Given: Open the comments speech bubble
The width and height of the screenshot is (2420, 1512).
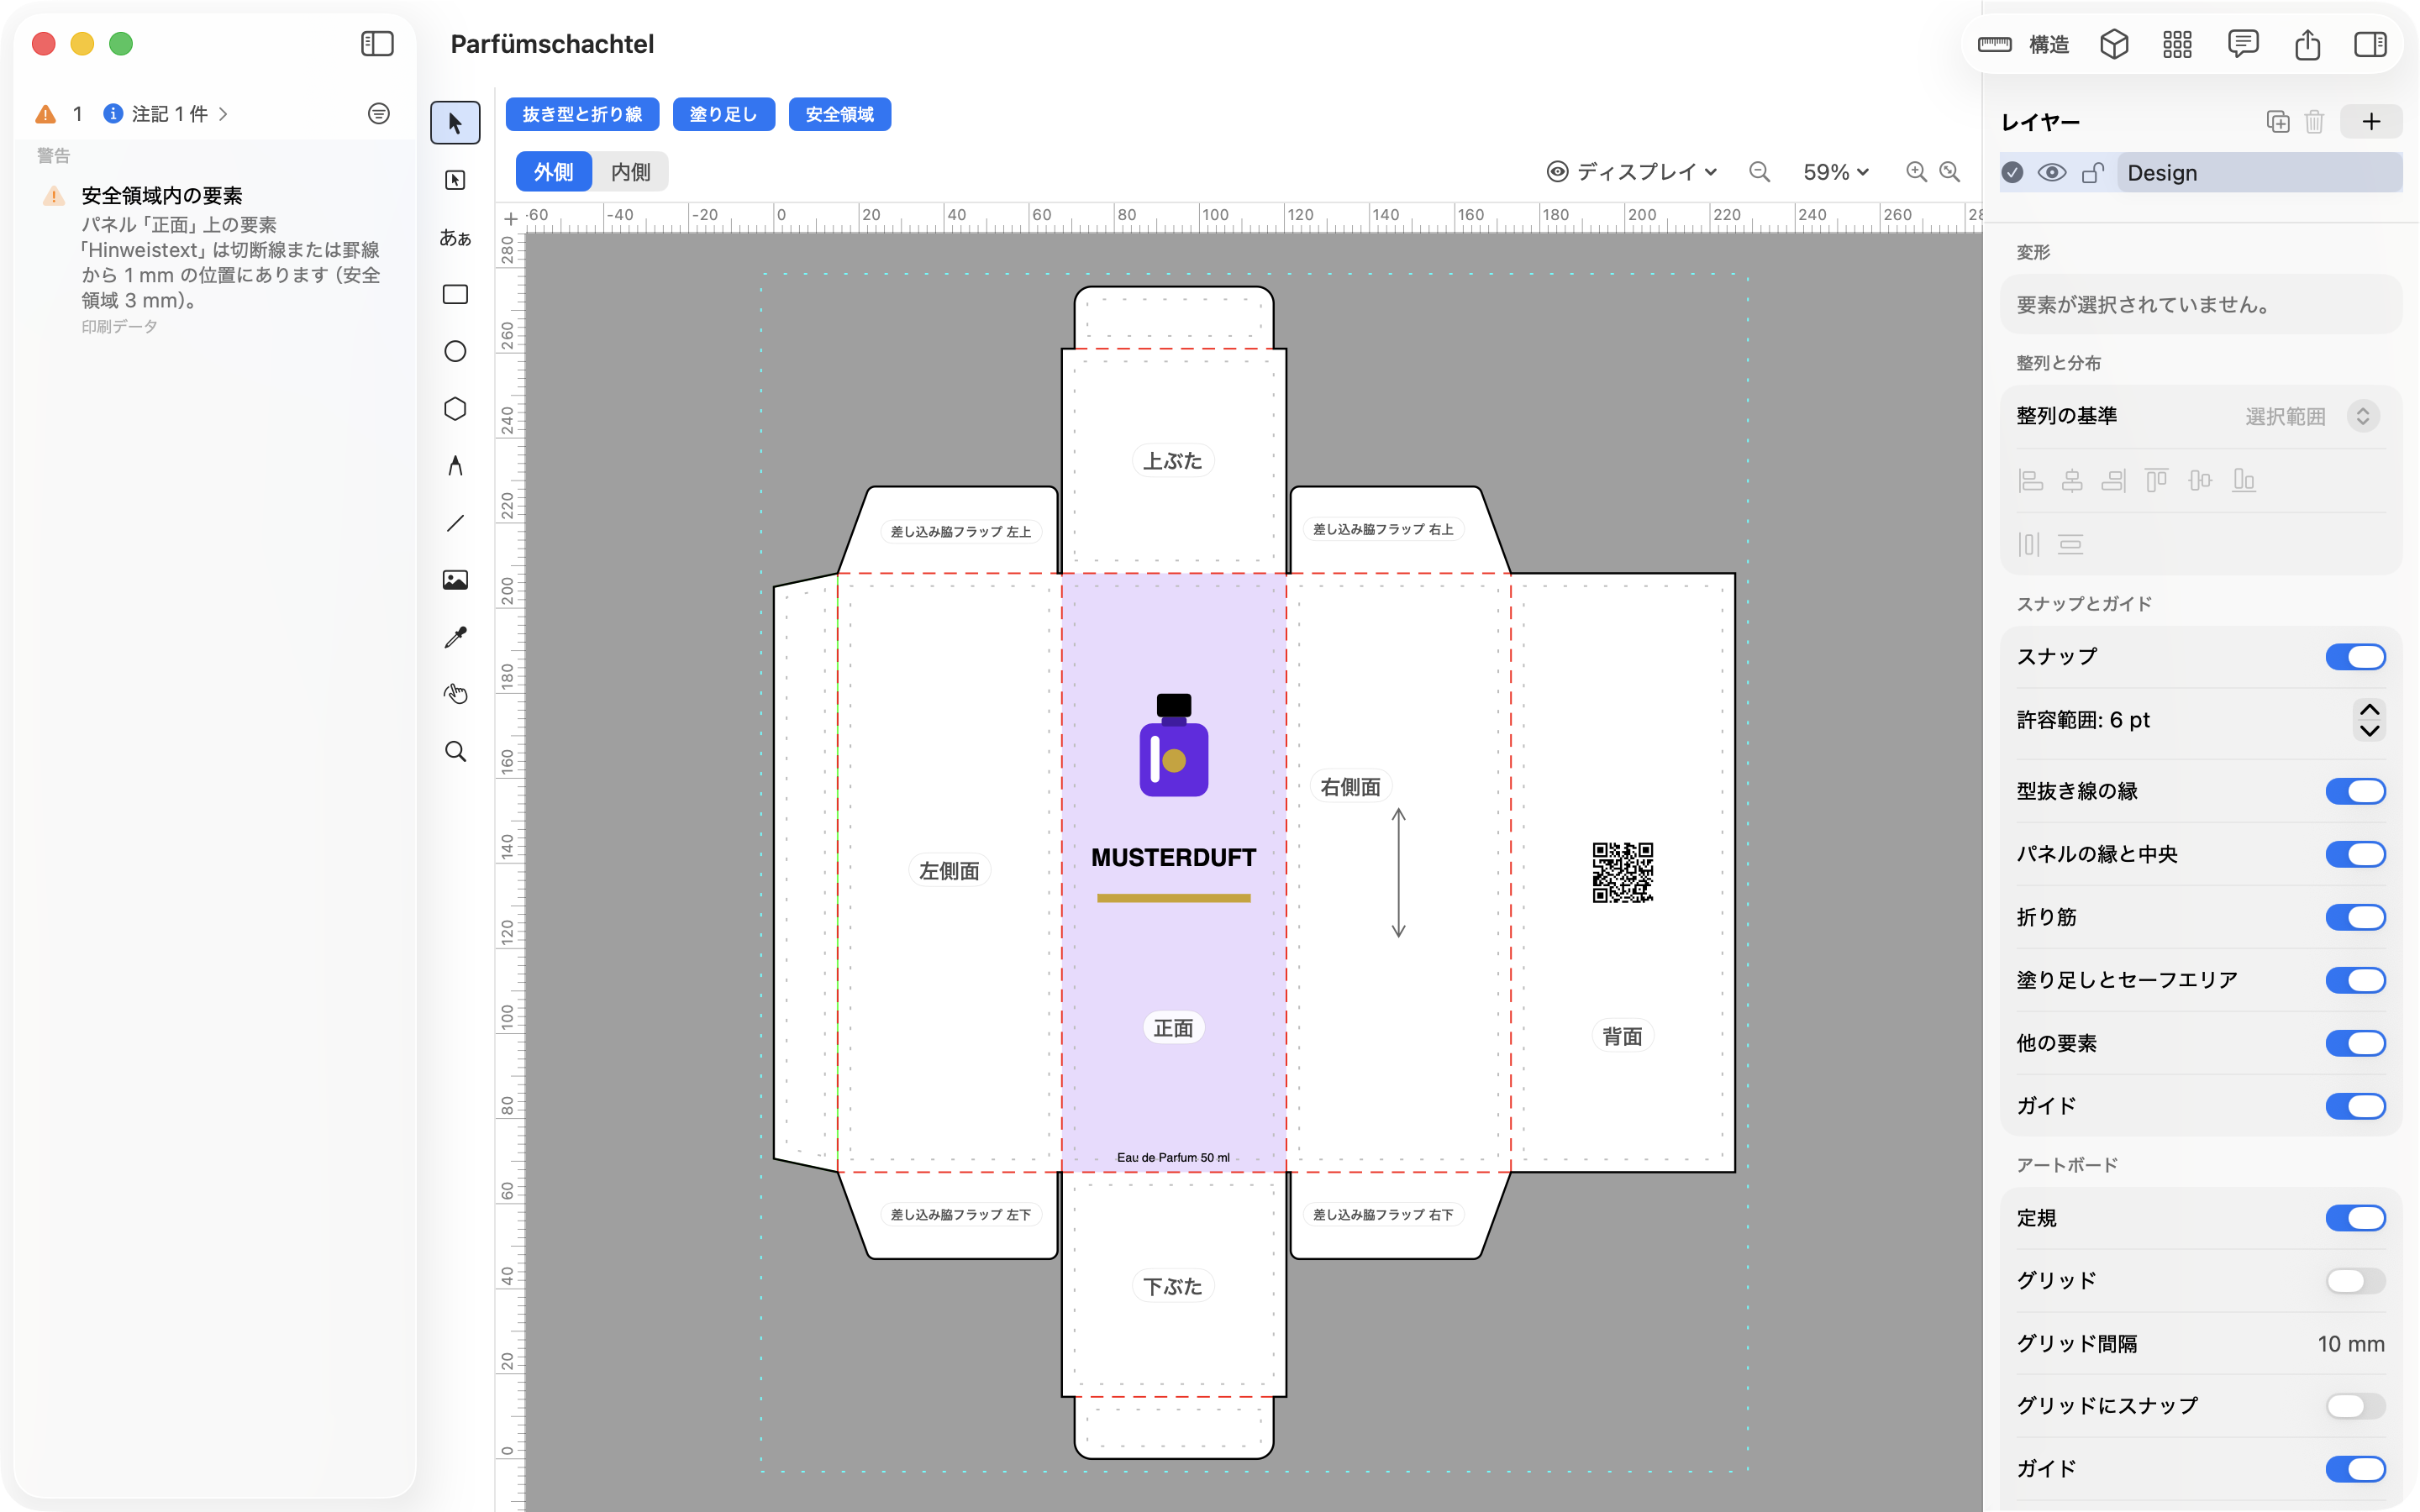Looking at the screenshot, I should (2243, 44).
